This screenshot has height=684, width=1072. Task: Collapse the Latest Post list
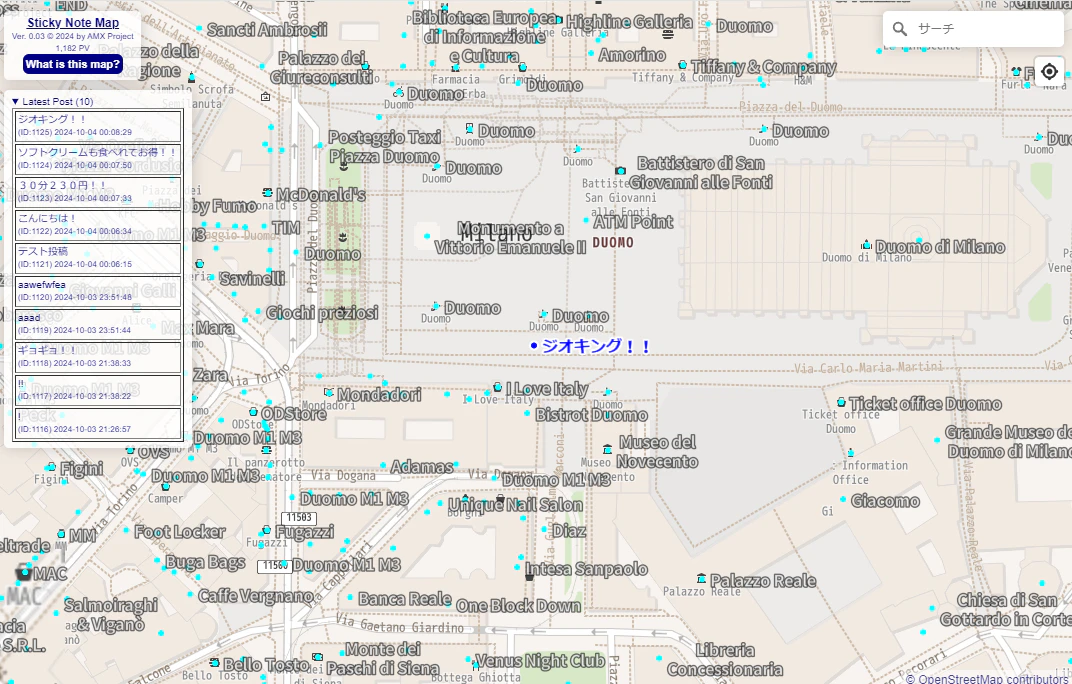pos(52,101)
